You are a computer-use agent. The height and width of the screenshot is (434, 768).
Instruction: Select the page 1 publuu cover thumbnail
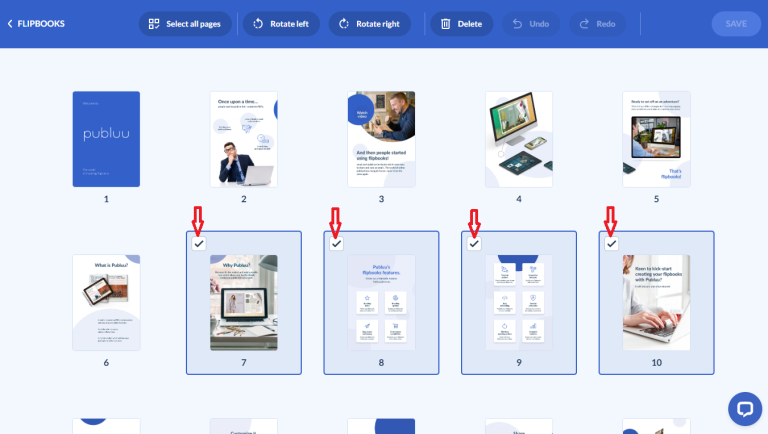106,139
